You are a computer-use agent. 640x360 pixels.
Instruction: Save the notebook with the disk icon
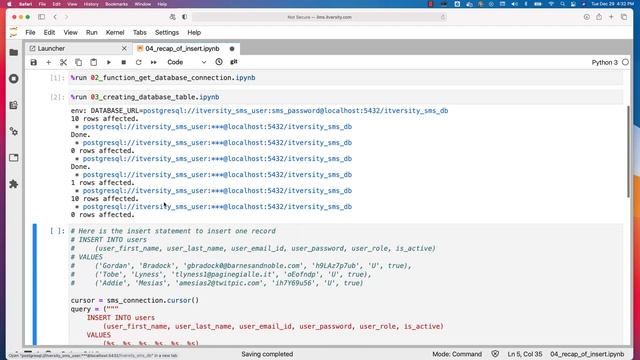click(x=33, y=62)
